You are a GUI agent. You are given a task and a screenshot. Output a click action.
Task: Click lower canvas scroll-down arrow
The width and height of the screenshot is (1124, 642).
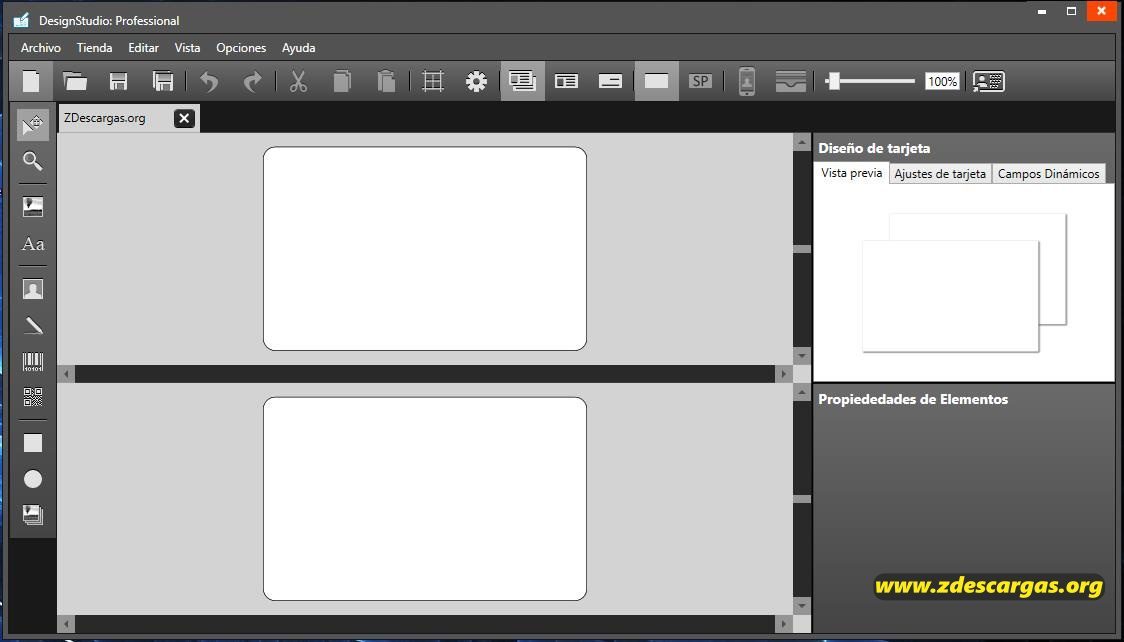[x=801, y=606]
